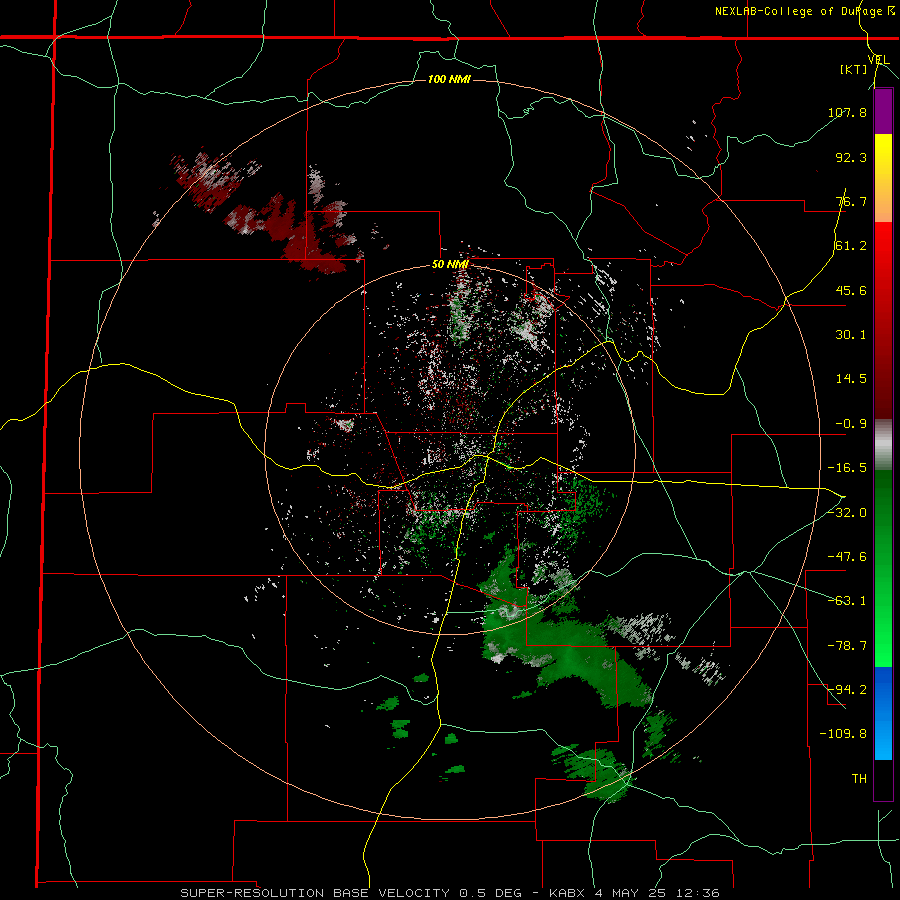
Task: Click the 61.2 velocity scale value
Action: pyautogui.click(x=851, y=246)
